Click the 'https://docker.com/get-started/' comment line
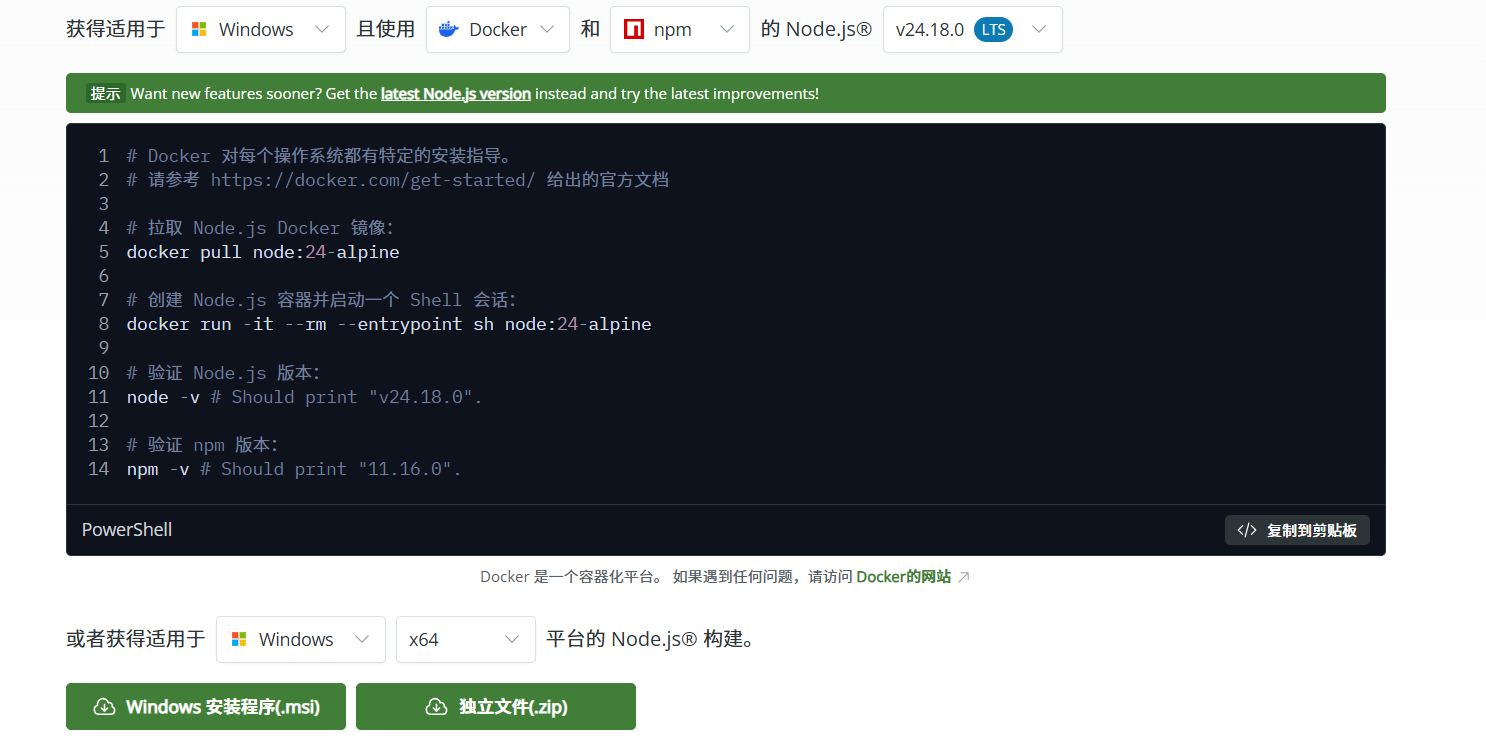Screen dimensions: 1486x740 pos(398,180)
